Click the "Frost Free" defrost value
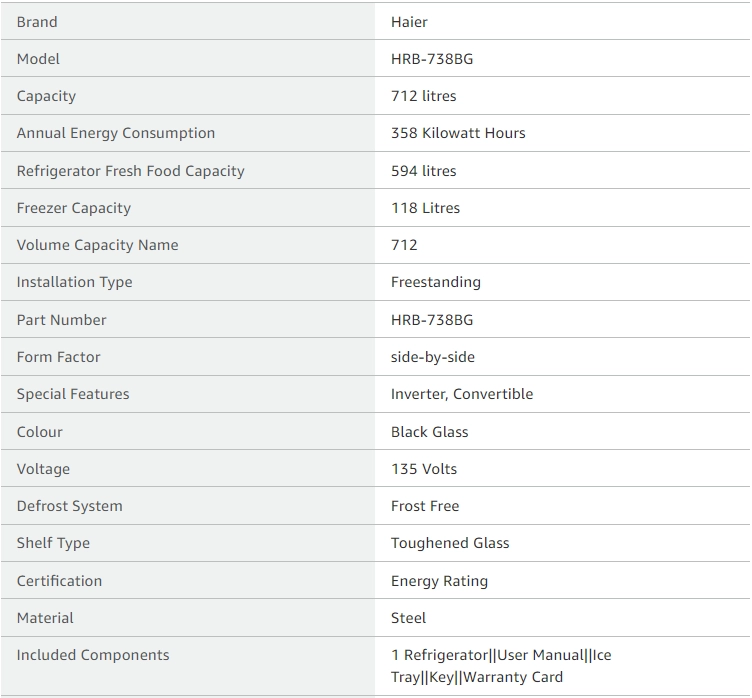Image resolution: width=752 pixels, height=698 pixels. click(425, 506)
